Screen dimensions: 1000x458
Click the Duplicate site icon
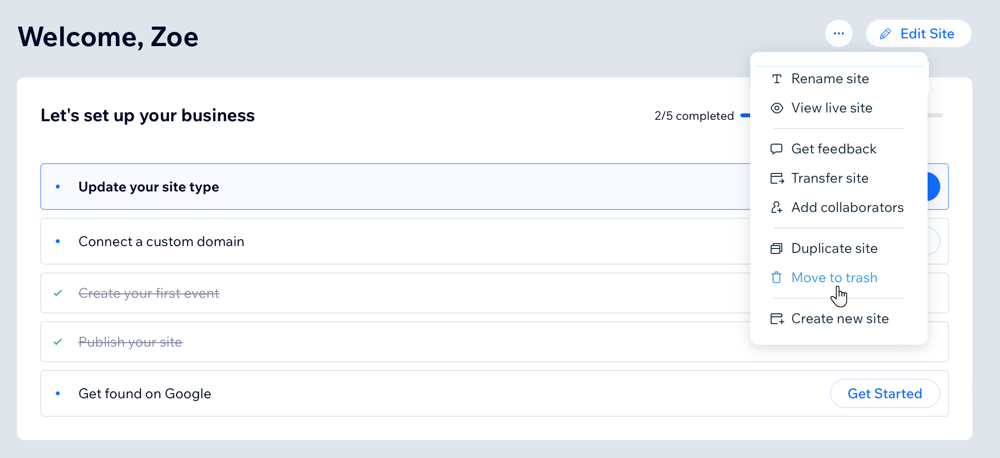coord(776,249)
